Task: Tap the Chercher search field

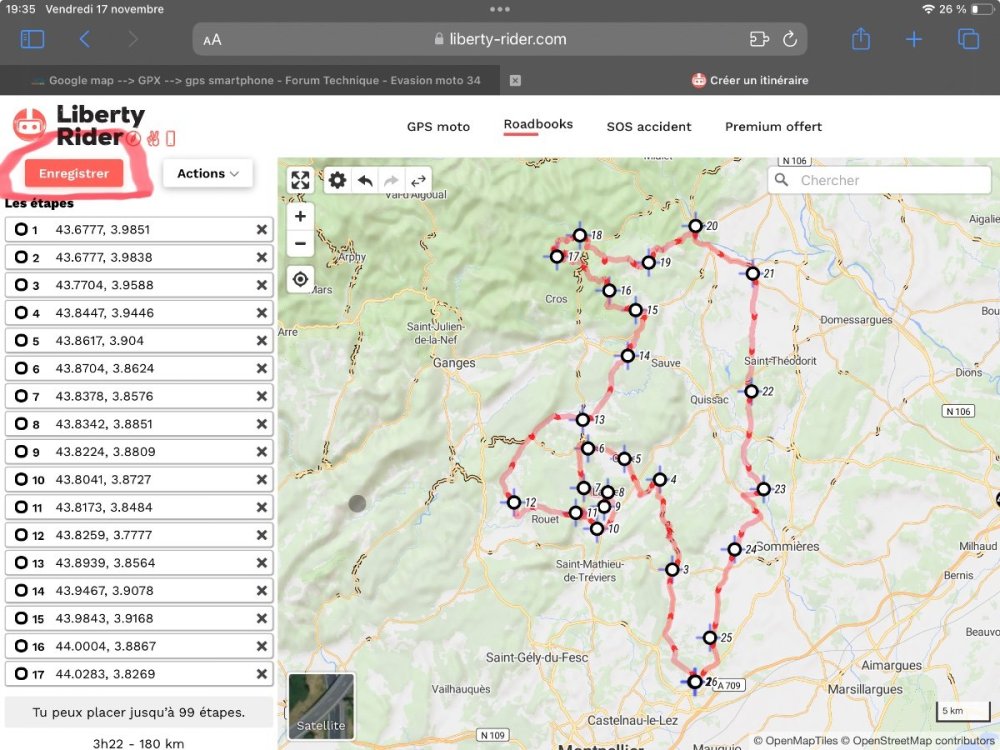Action: [x=890, y=180]
